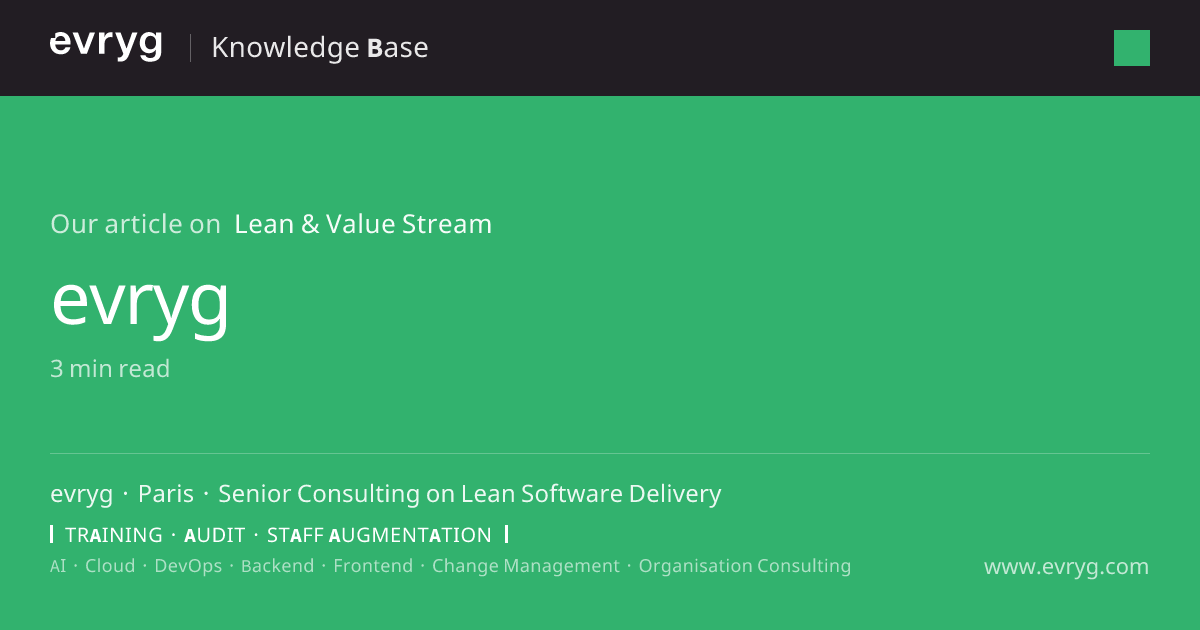The height and width of the screenshot is (630, 1200).
Task: Open the Knowledge Base header link
Action: (320, 48)
